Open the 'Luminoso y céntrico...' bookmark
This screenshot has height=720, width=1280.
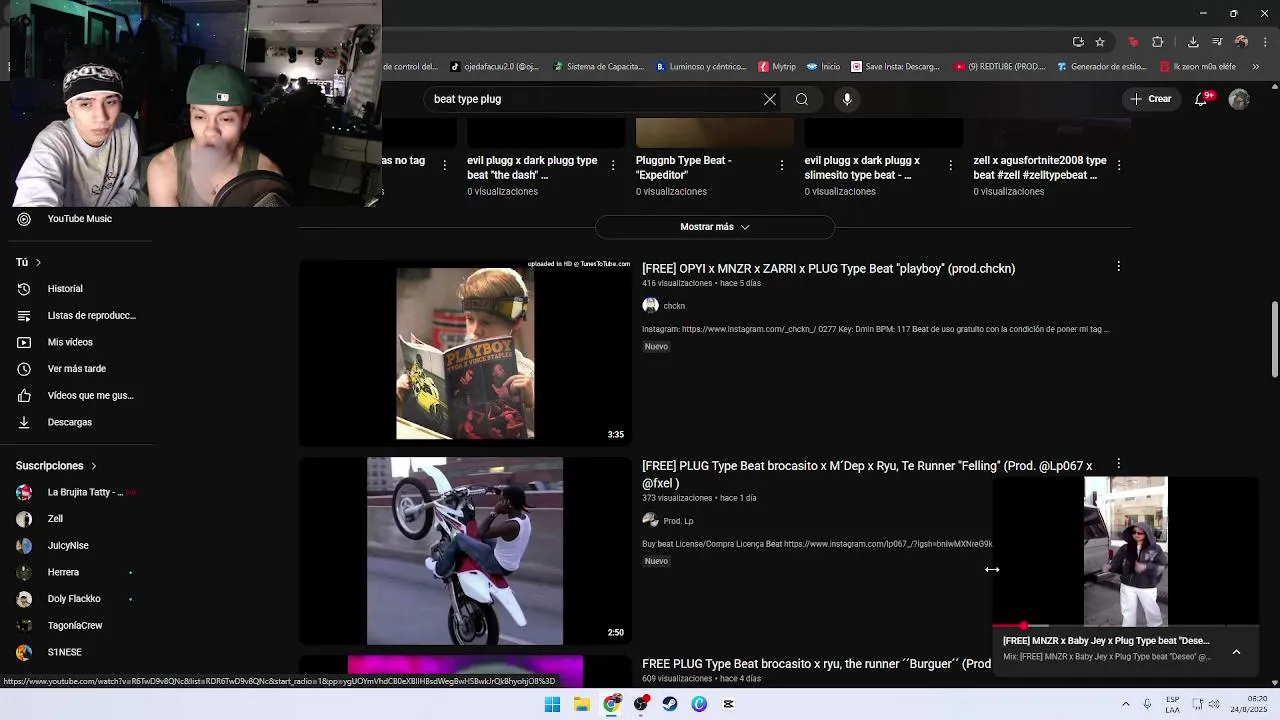701,67
